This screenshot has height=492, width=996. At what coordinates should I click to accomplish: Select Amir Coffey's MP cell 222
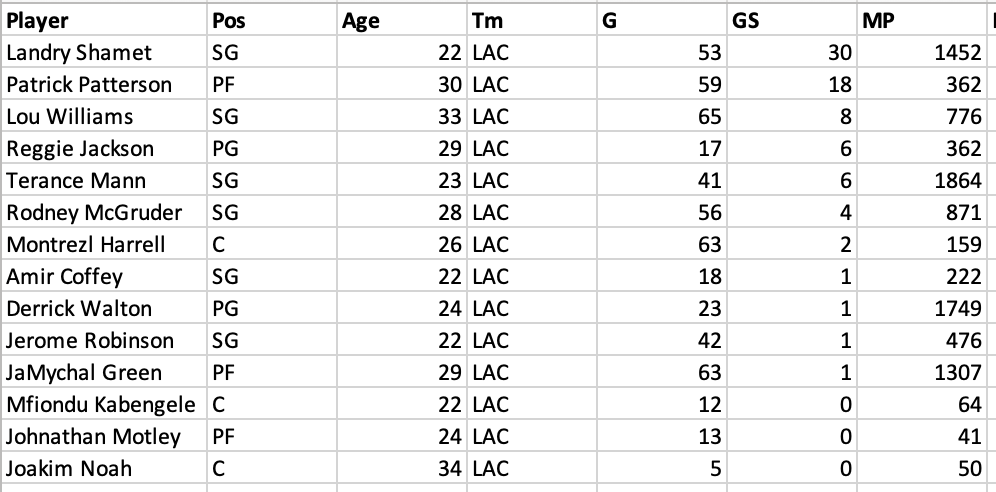[921, 276]
